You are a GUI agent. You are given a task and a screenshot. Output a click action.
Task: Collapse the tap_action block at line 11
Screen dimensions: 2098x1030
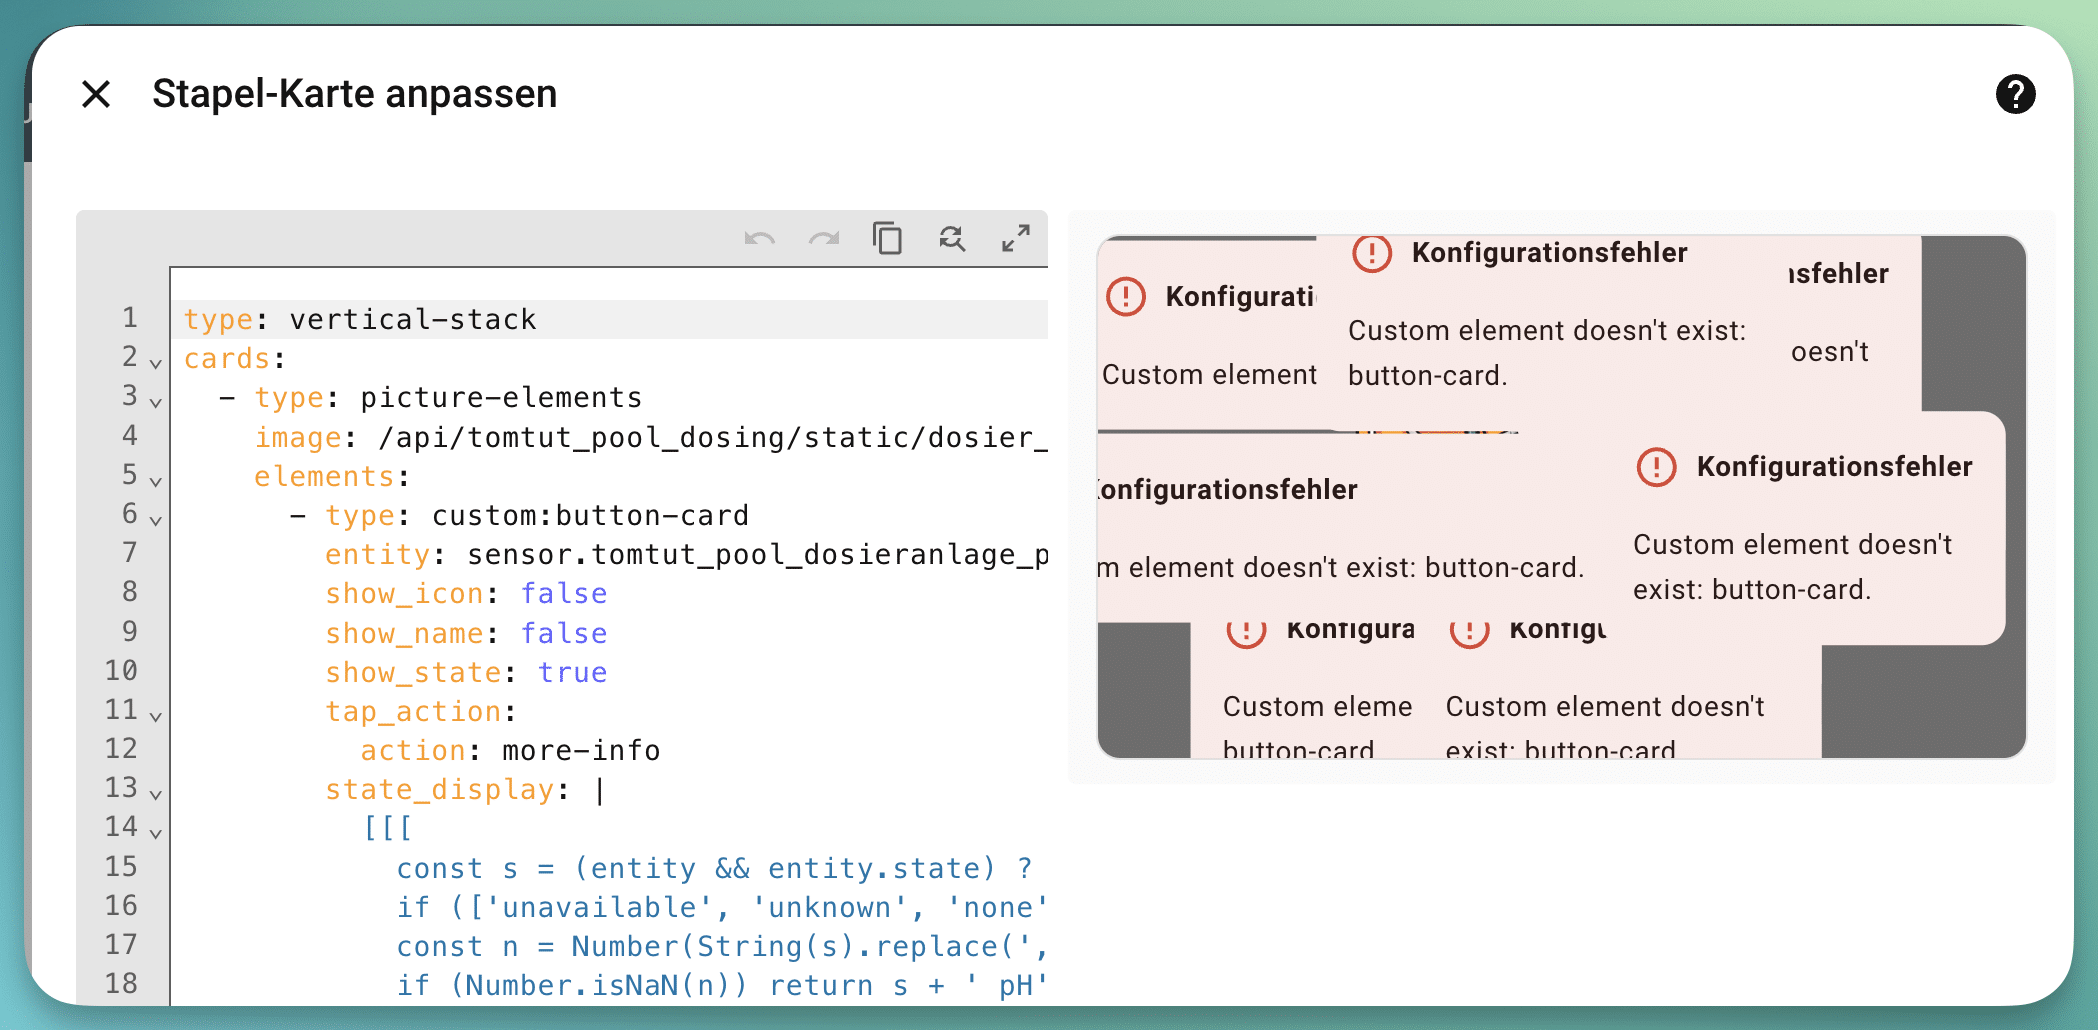pos(156,716)
